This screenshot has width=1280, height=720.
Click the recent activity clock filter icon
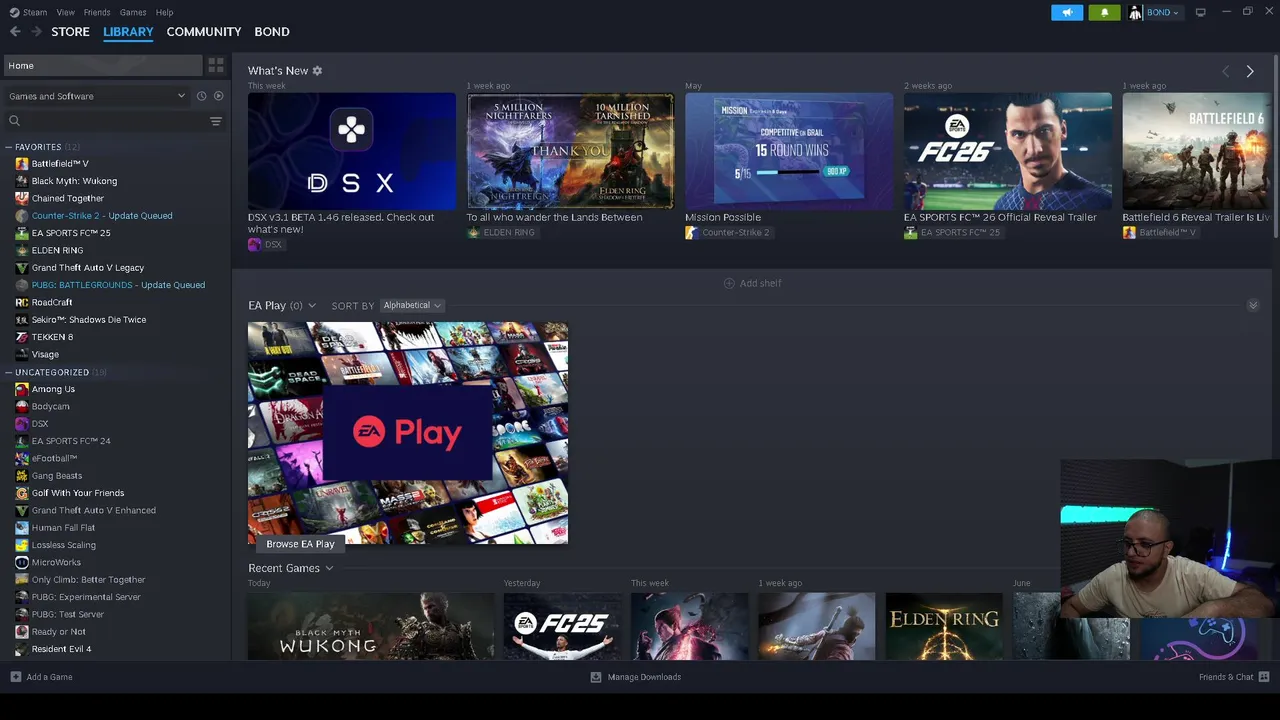(x=201, y=96)
